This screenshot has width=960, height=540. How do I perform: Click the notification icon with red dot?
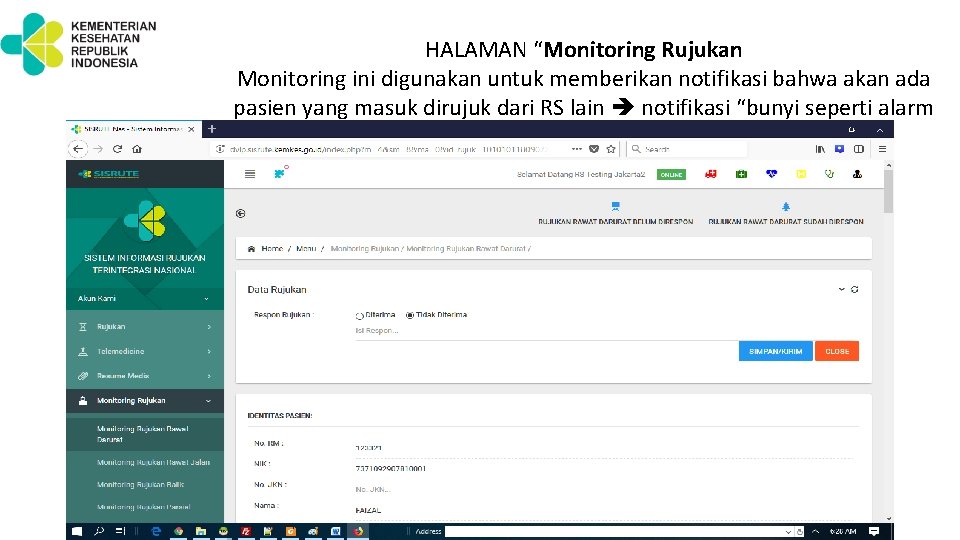(280, 173)
